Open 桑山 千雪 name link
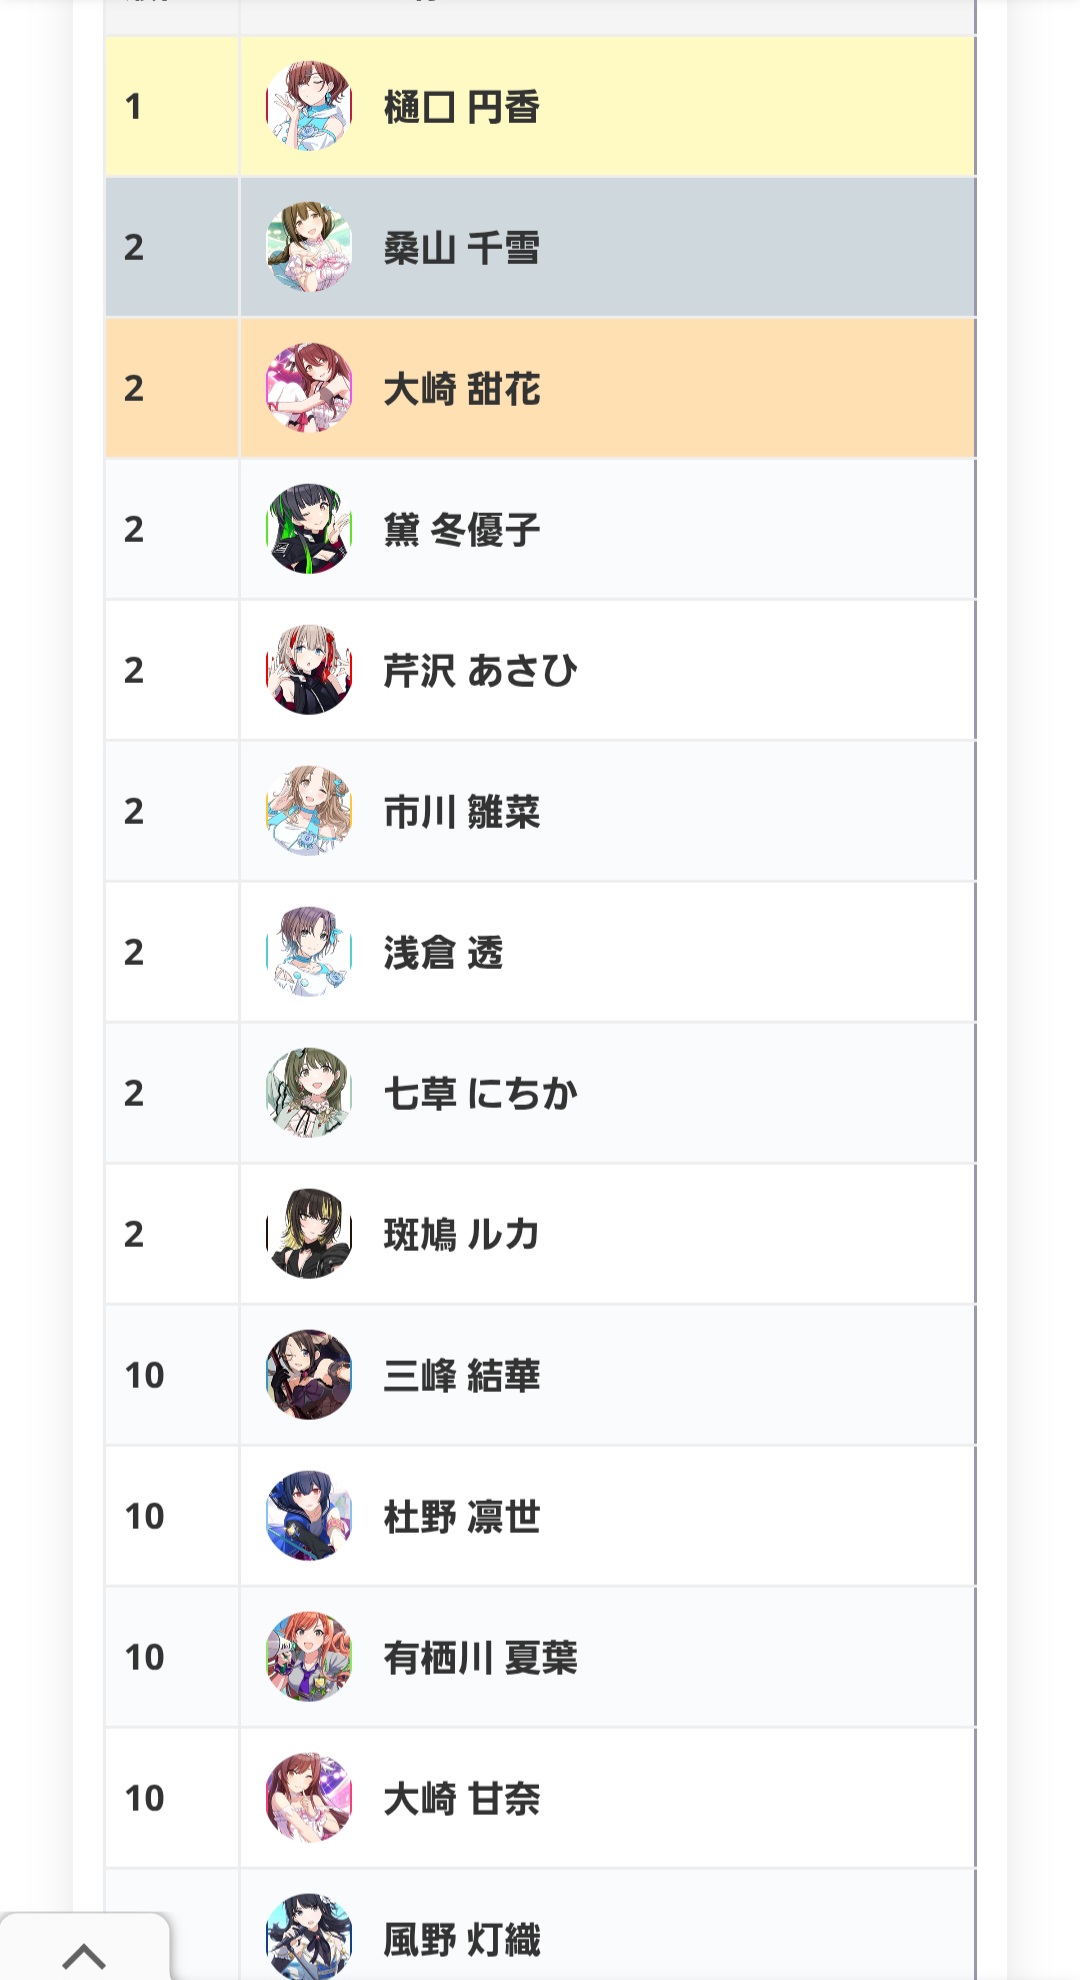This screenshot has height=1980, width=1080. coord(461,248)
